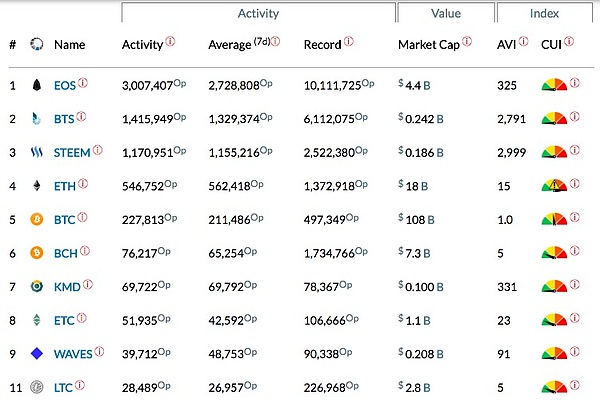600x403 pixels.
Task: Switch to the Activity tab group
Action: pyautogui.click(x=258, y=14)
